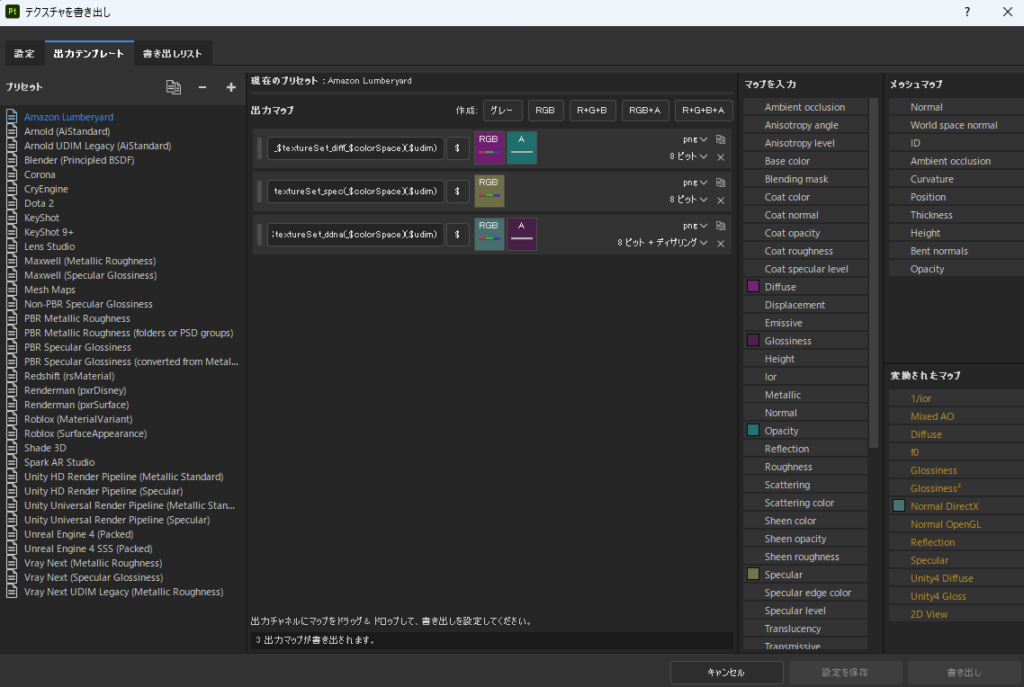This screenshot has width=1024, height=687.
Task: Click Dota 2 preset file icon
Action: tap(12, 203)
